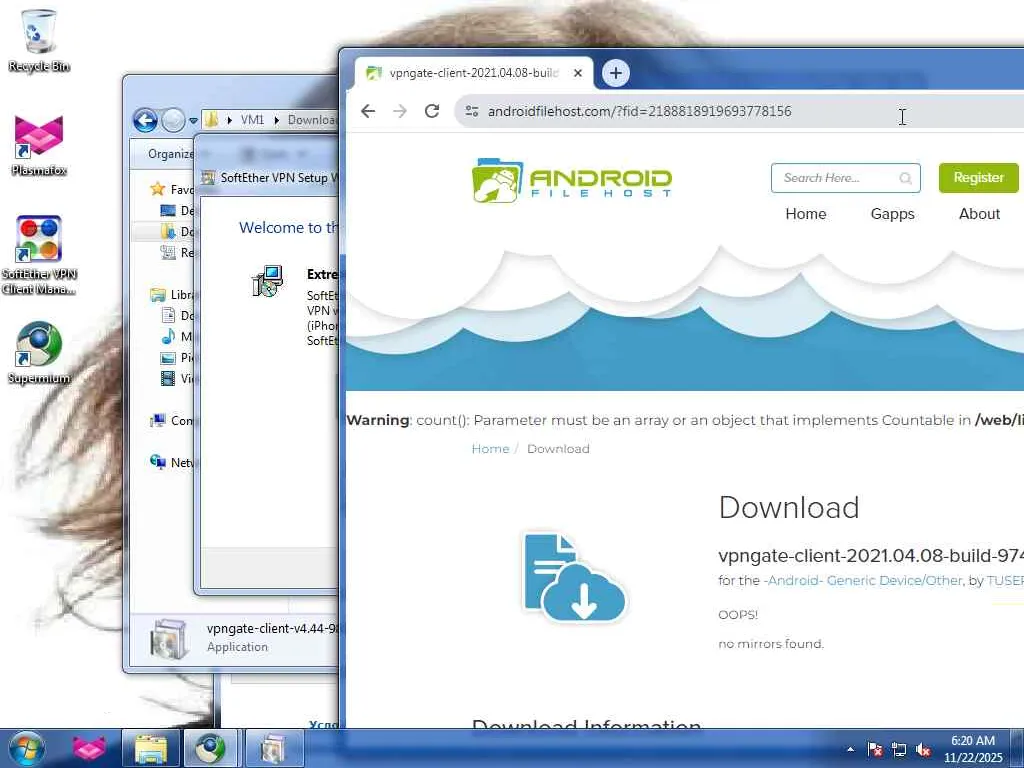
Task: Open File Explorer from the taskbar
Action: [x=151, y=748]
